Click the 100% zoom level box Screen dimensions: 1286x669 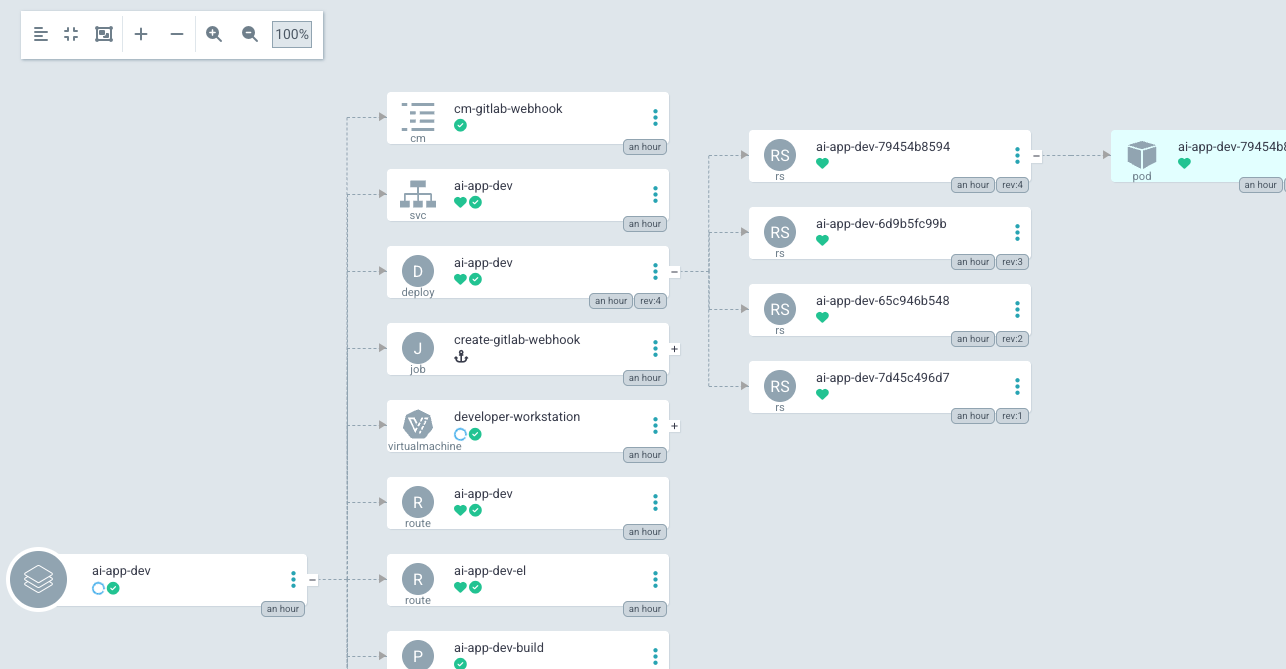pos(292,34)
